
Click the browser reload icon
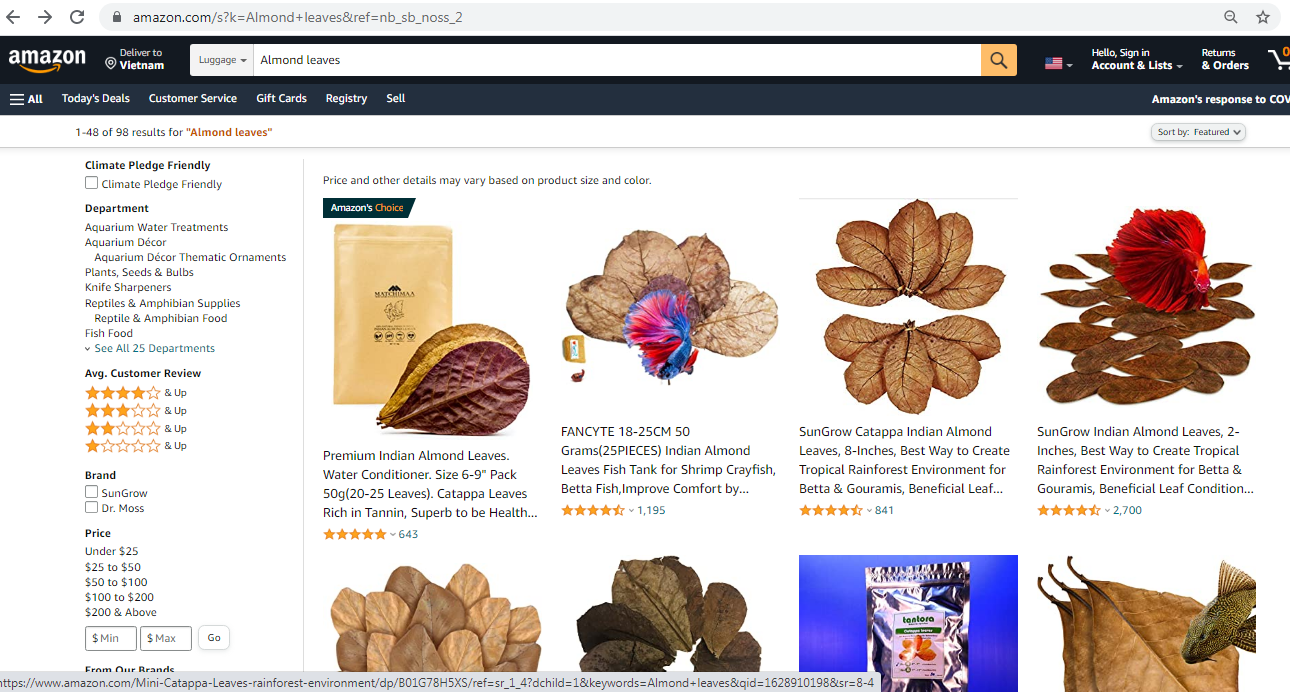(x=77, y=17)
